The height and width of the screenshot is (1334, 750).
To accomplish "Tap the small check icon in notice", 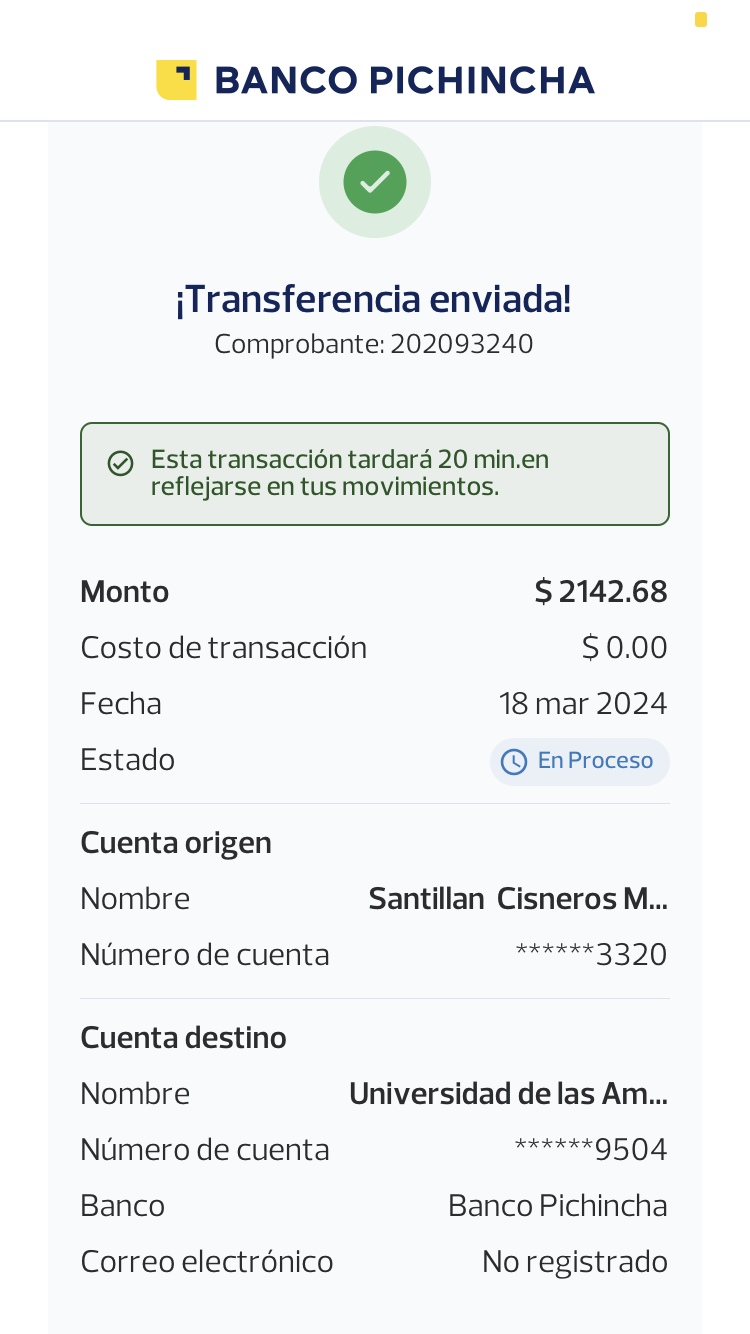I will click(121, 464).
